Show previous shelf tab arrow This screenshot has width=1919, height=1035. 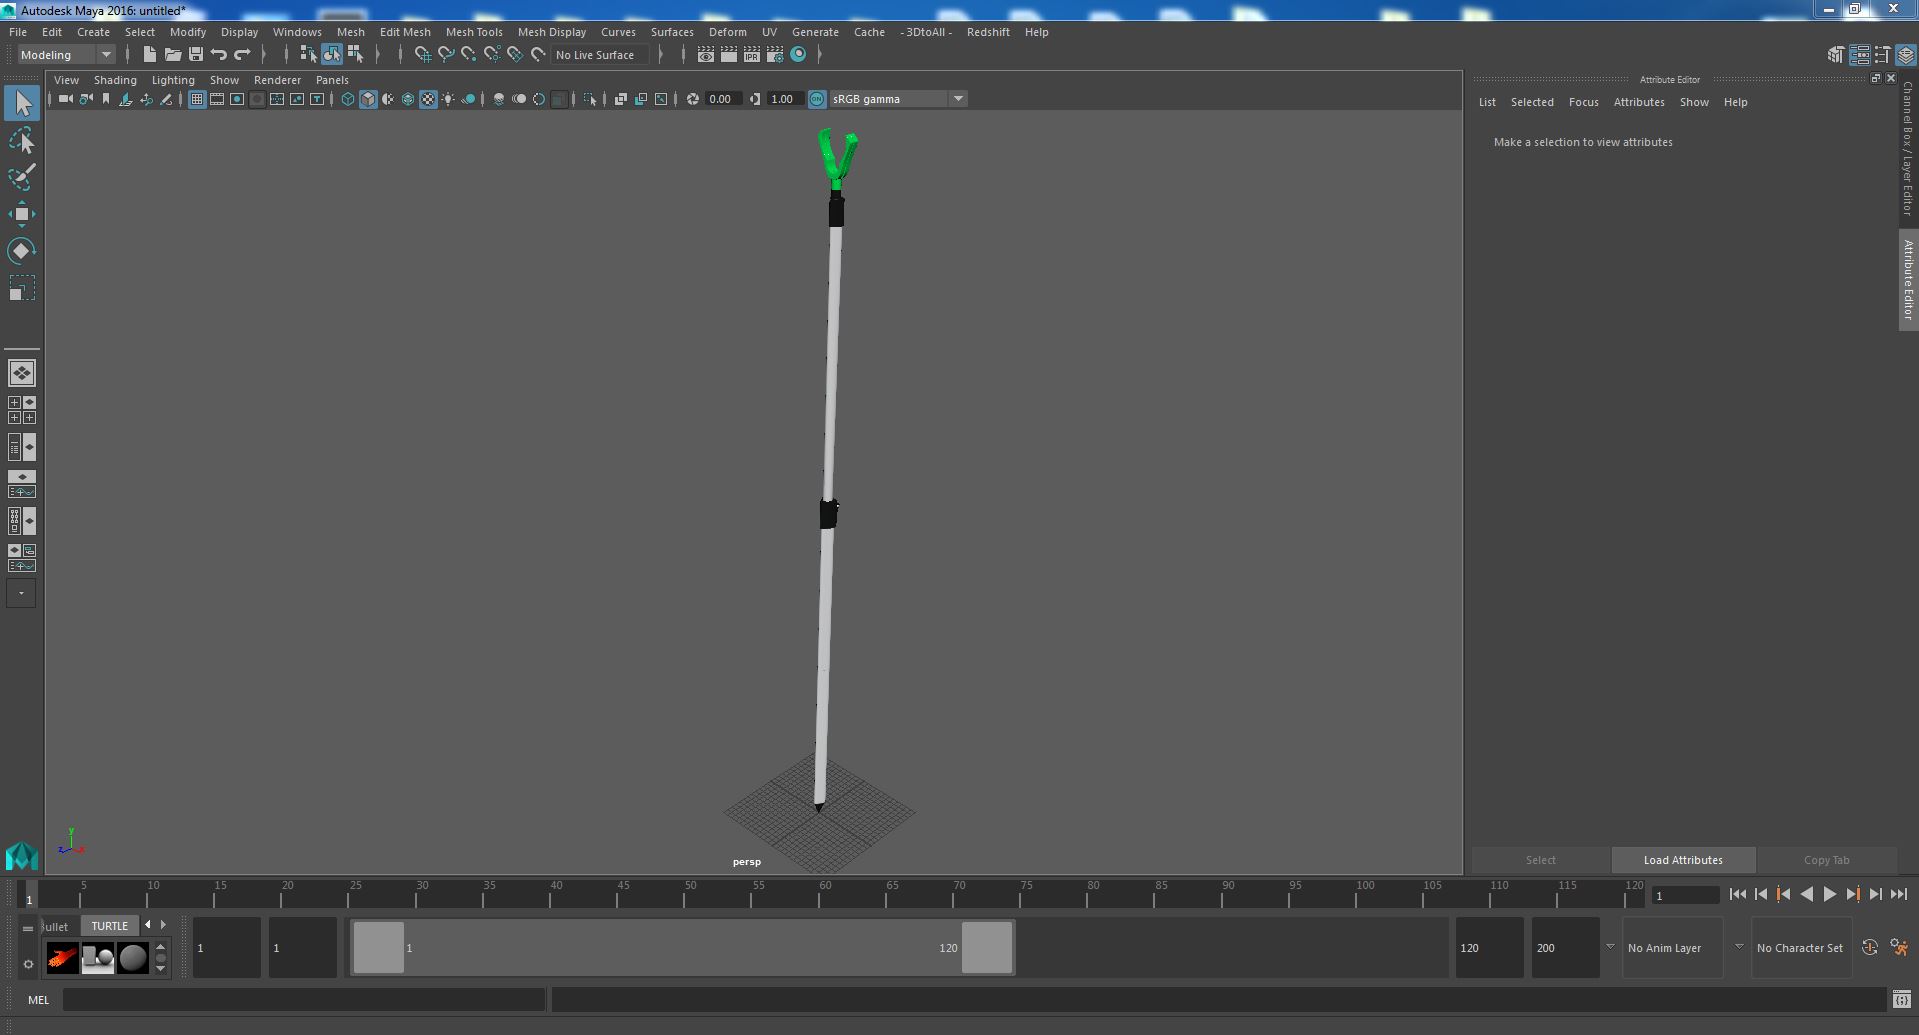click(x=148, y=925)
